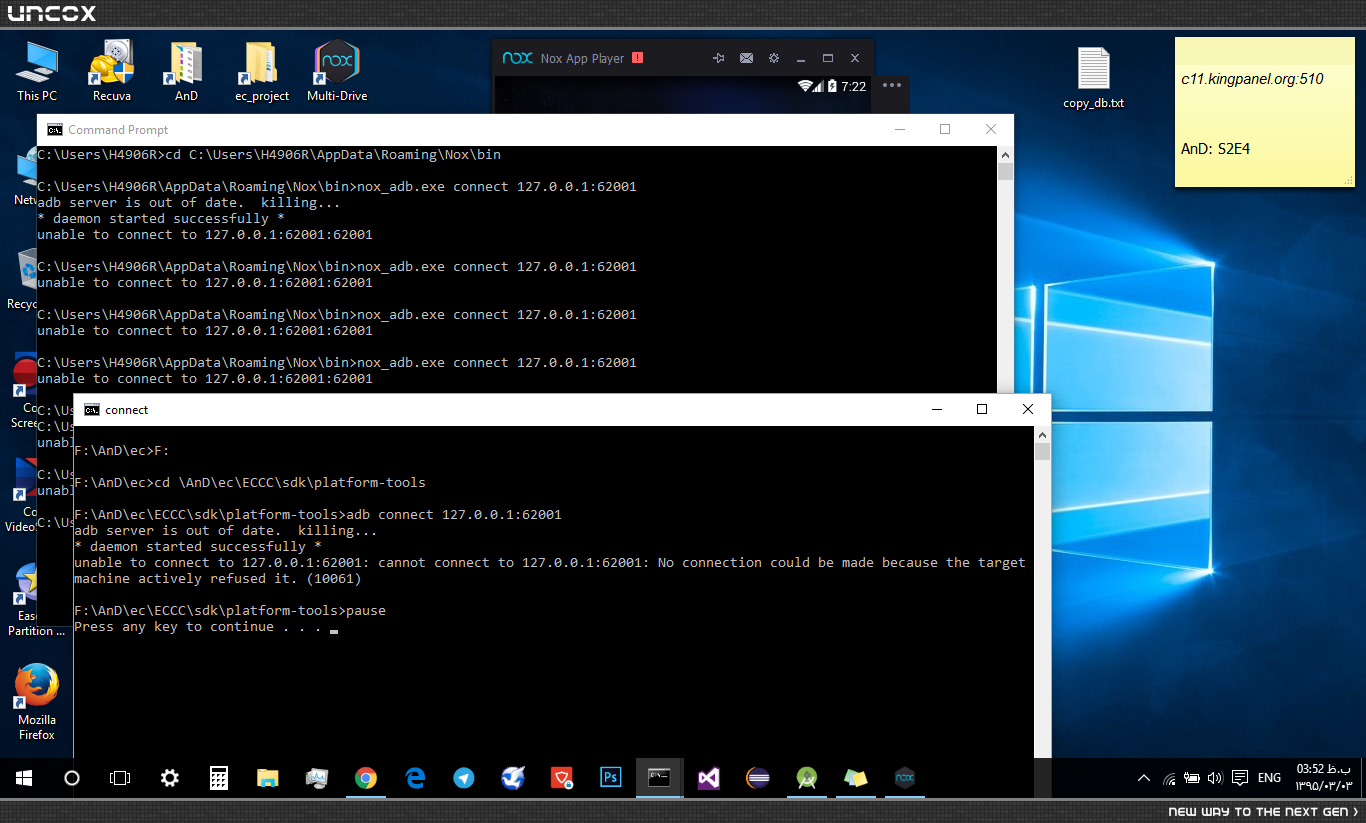1366x823 pixels.
Task: Click the 'adb connect 127.0.0.1:62001' command line
Action: (318, 515)
